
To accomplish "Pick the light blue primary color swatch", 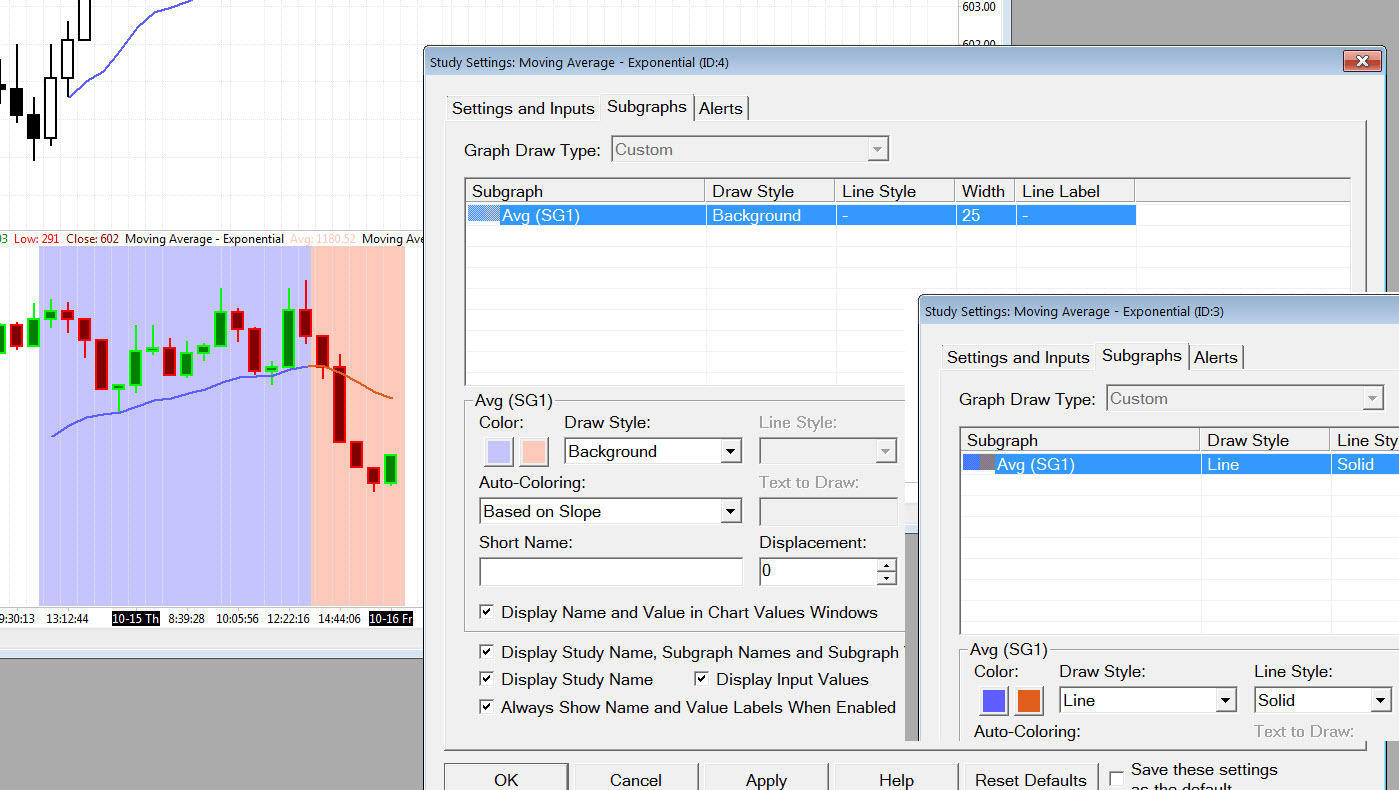I will click(x=499, y=452).
